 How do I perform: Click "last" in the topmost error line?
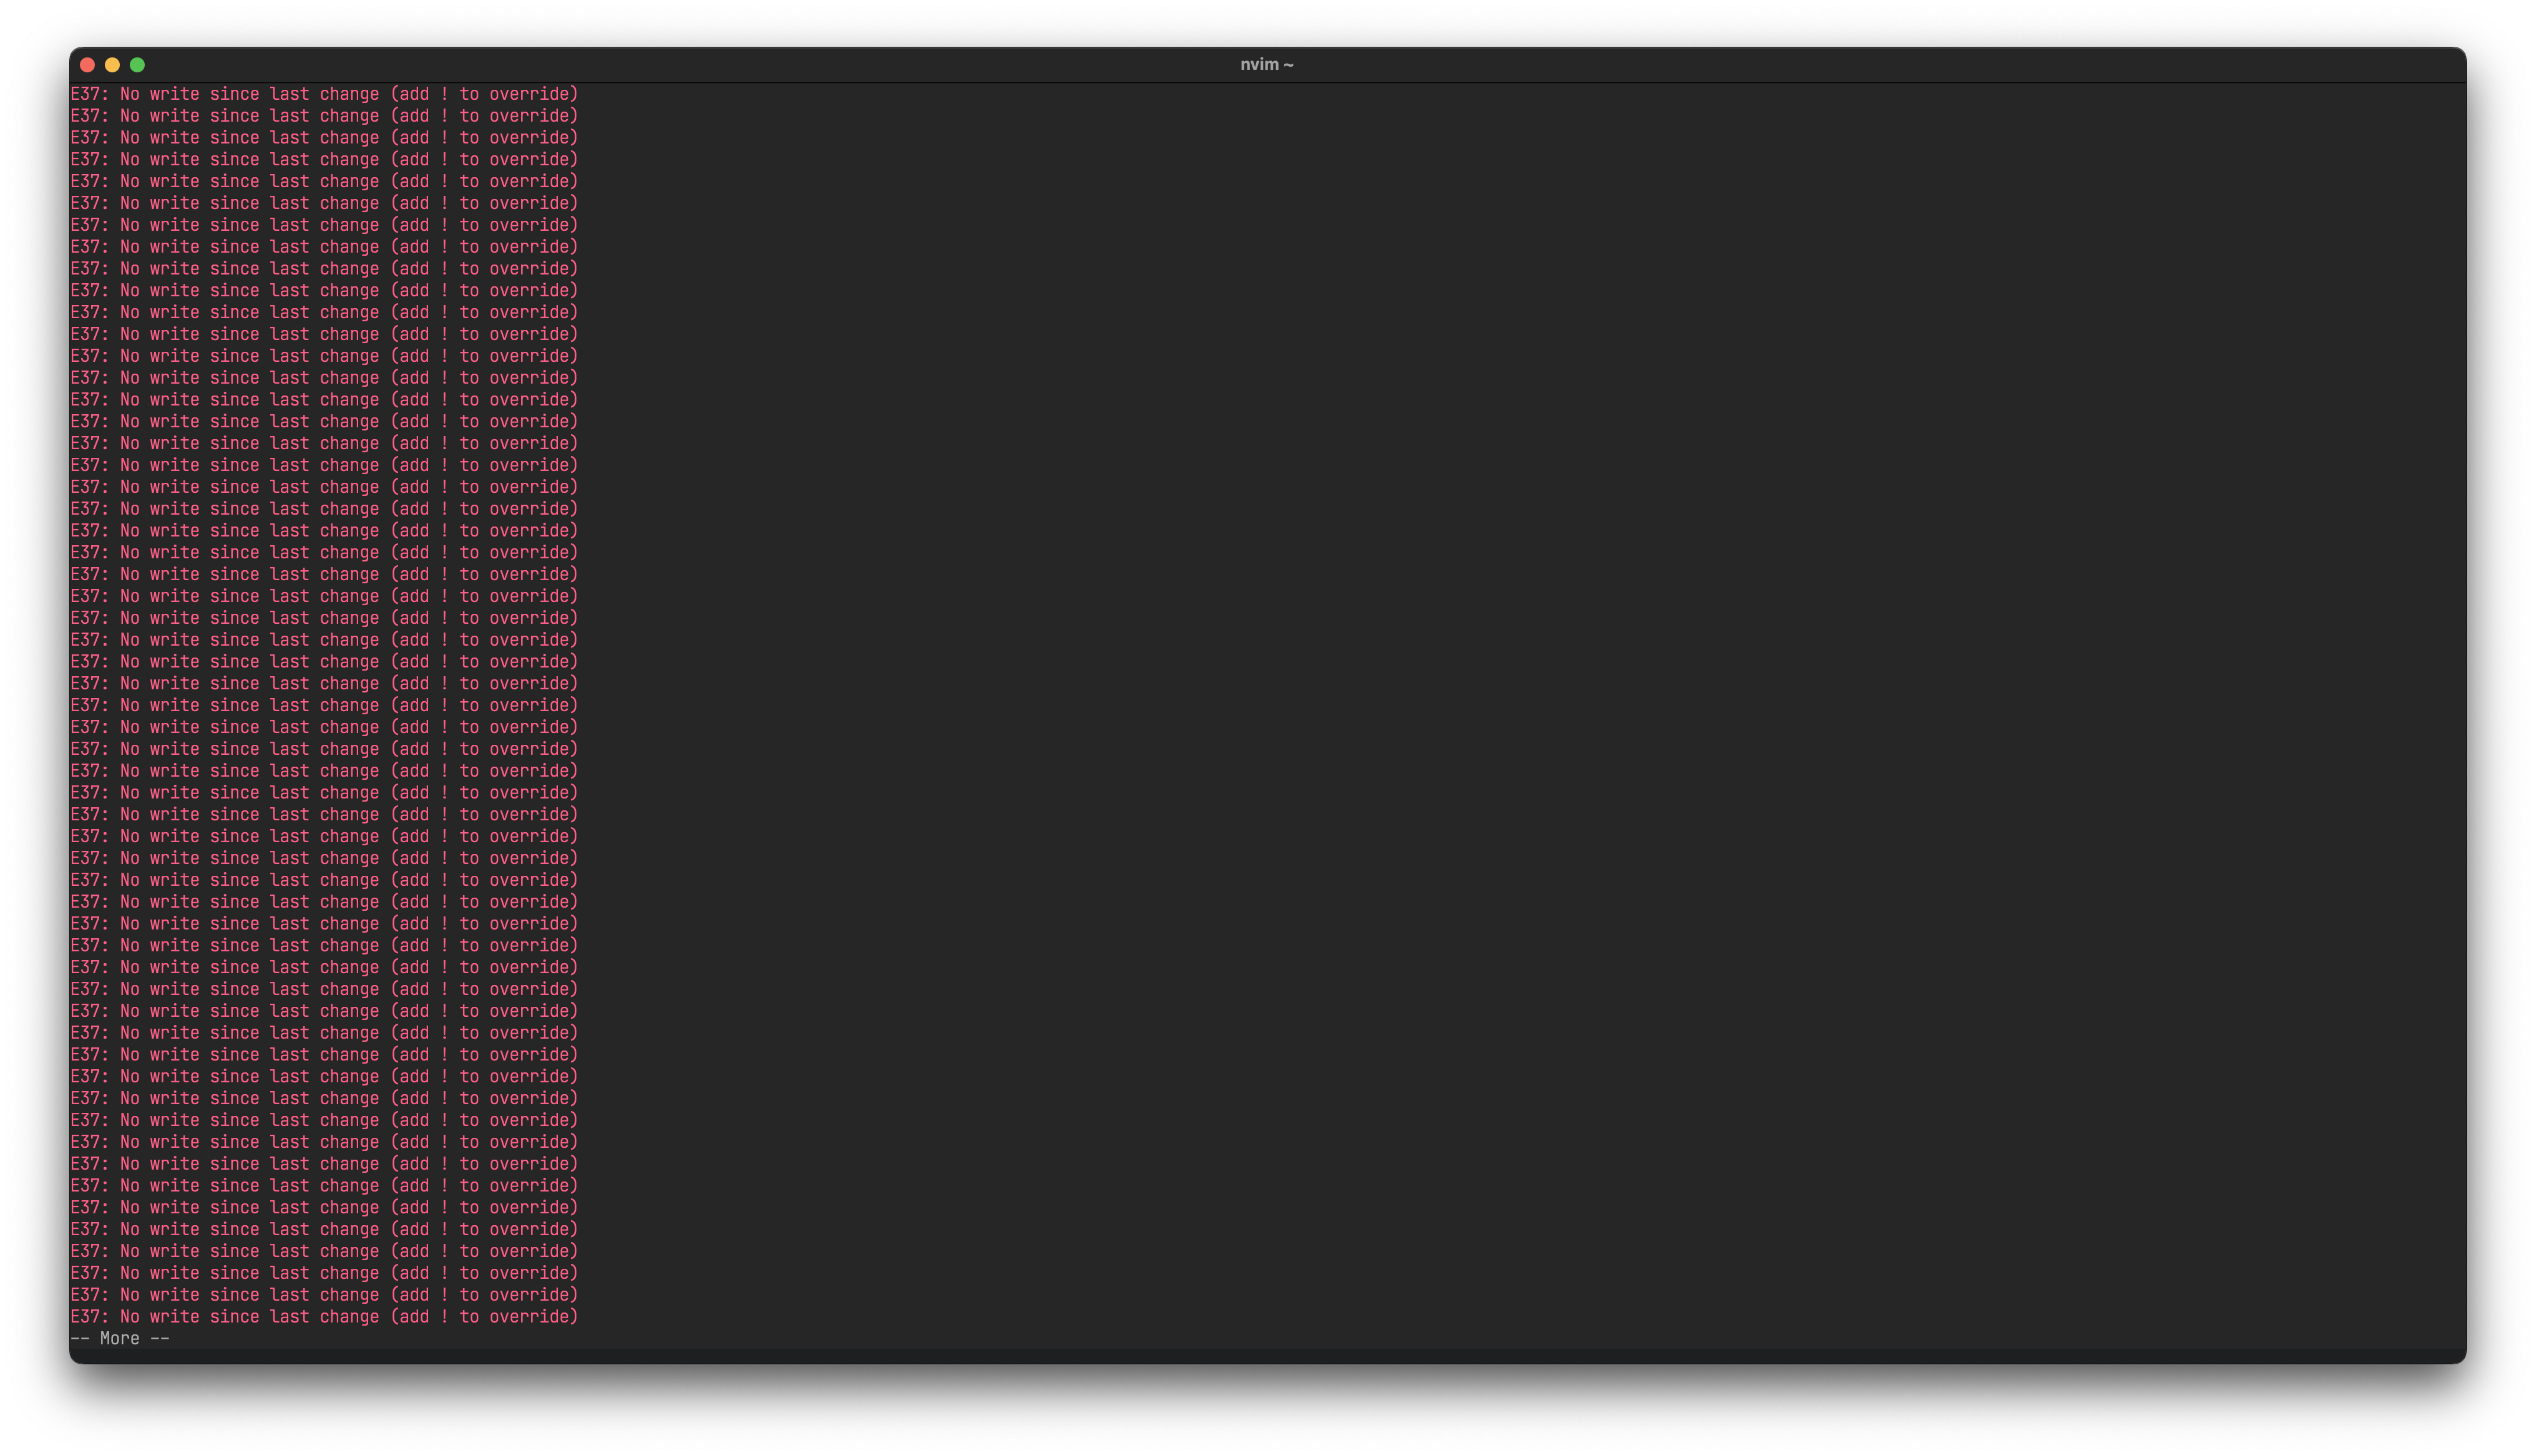click(x=289, y=94)
